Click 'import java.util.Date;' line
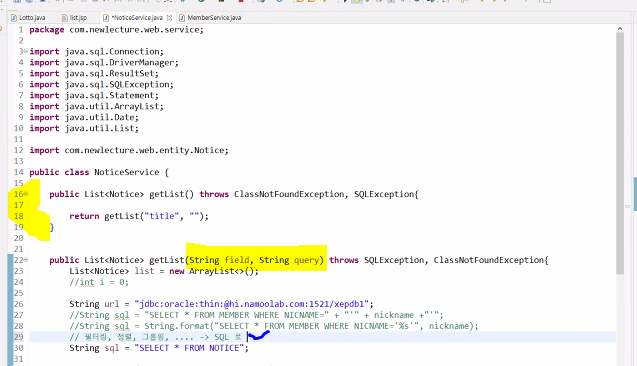 click(x=84, y=117)
